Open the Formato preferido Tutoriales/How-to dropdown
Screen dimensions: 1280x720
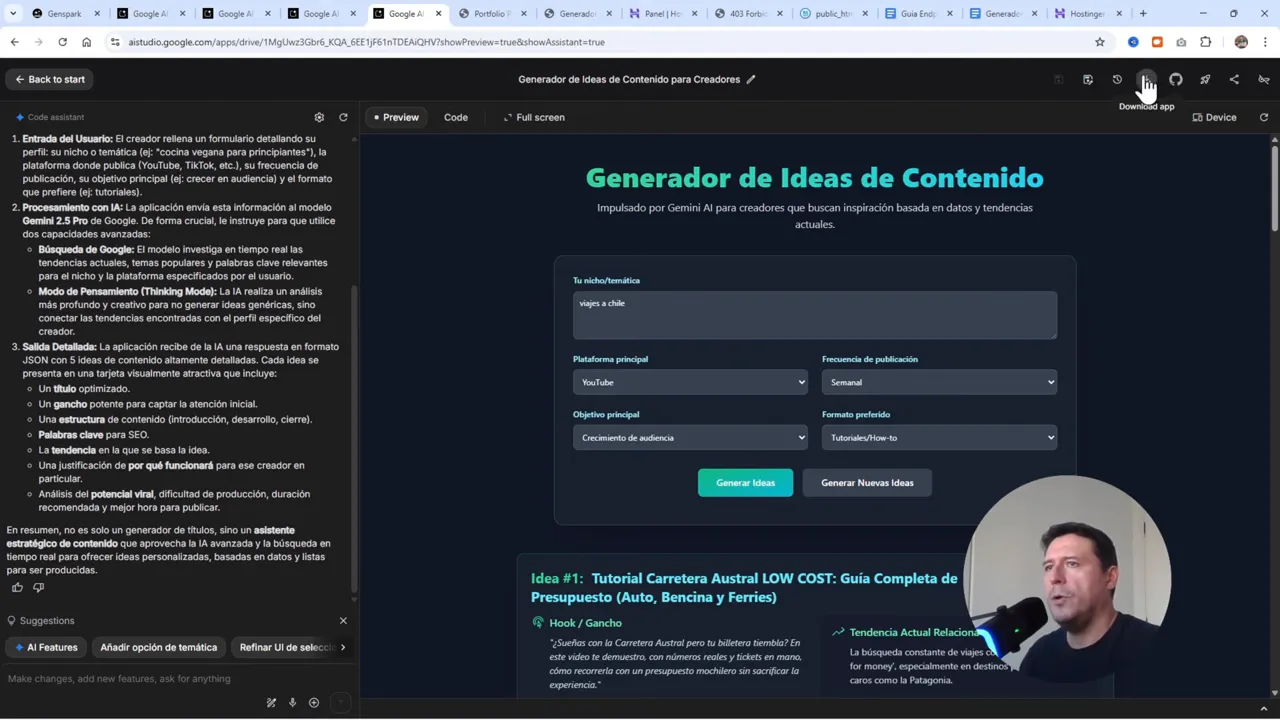coord(939,437)
